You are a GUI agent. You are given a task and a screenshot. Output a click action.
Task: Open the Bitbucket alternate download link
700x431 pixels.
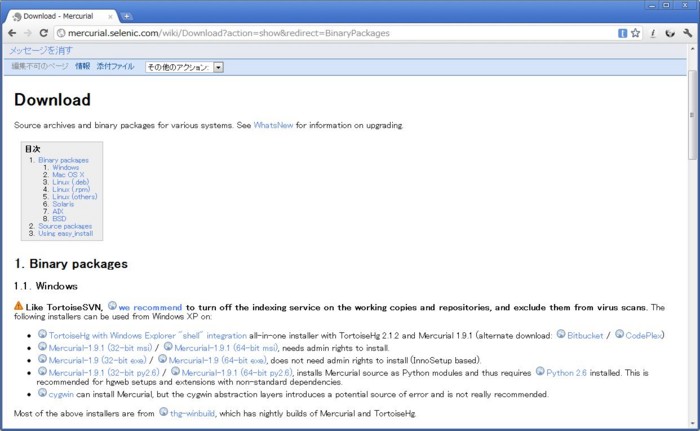[585, 335]
